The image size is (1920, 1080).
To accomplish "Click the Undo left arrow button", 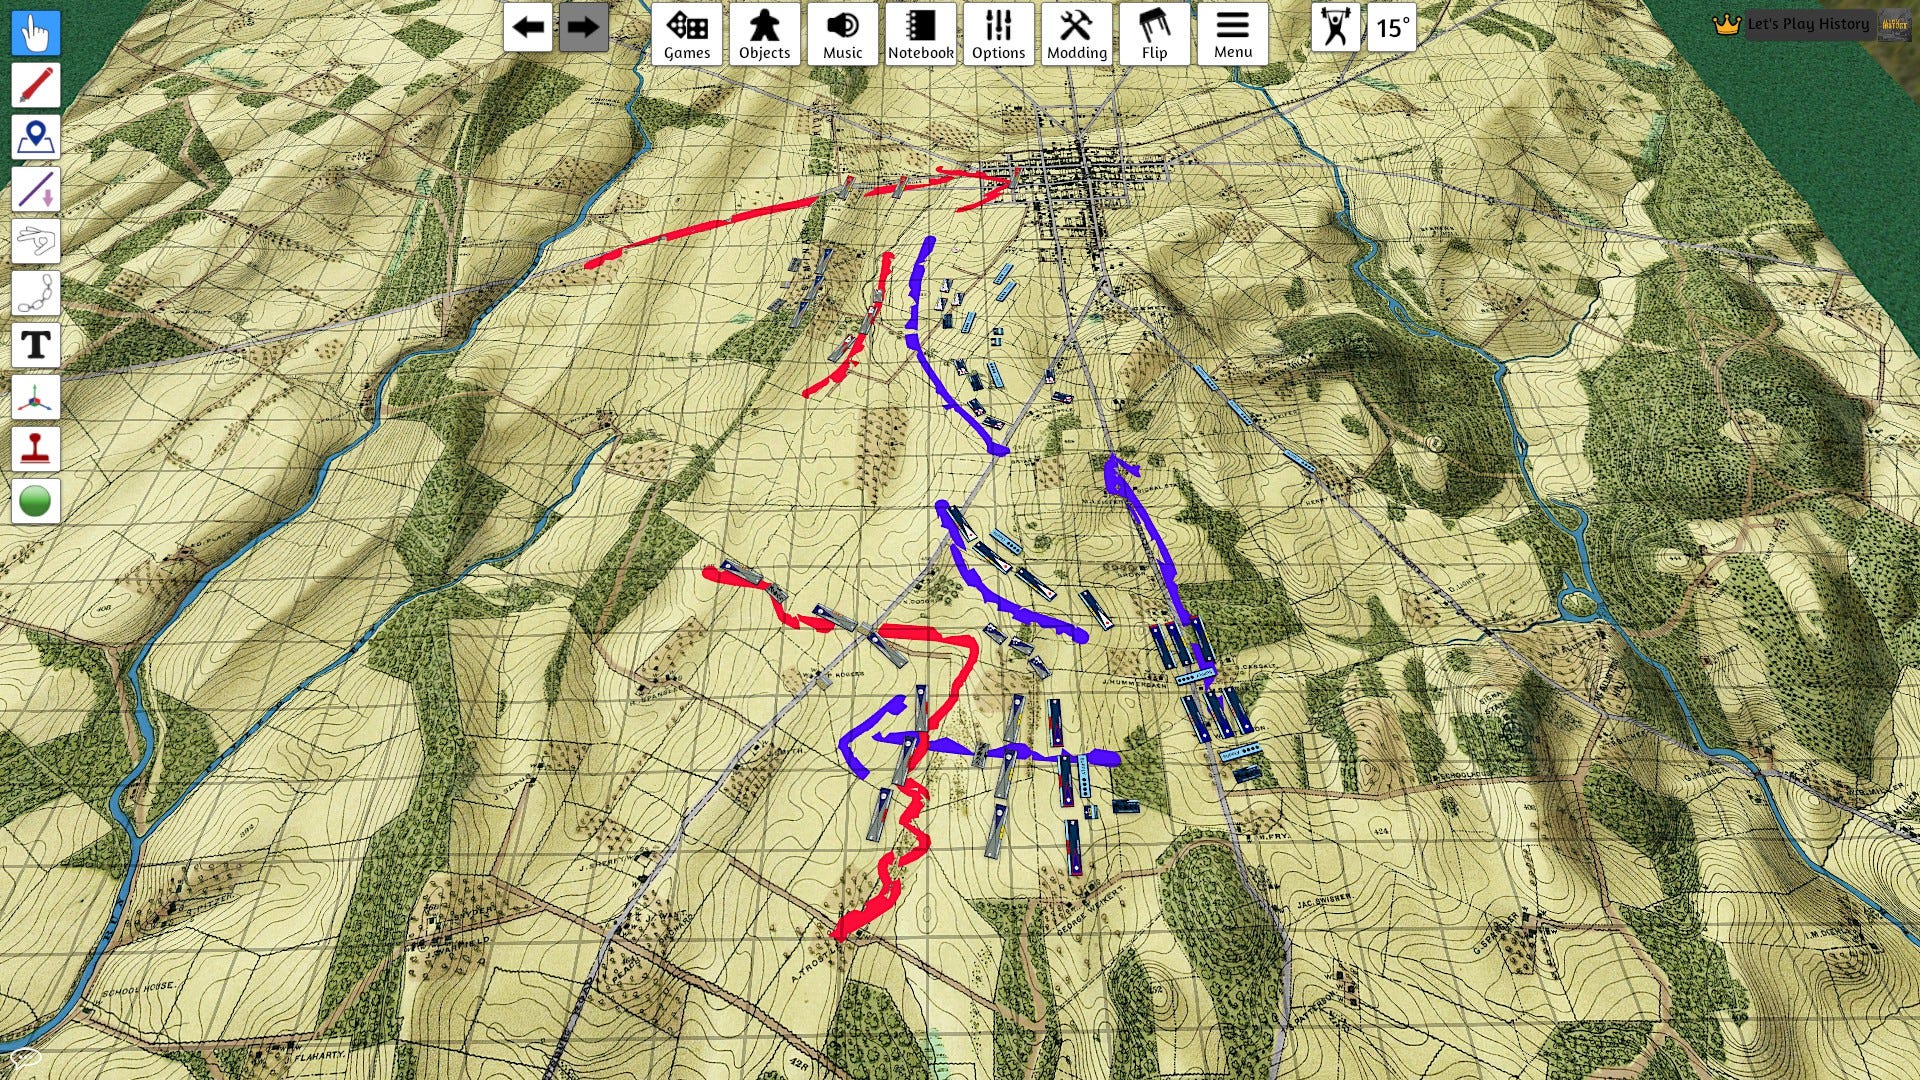I will click(527, 28).
